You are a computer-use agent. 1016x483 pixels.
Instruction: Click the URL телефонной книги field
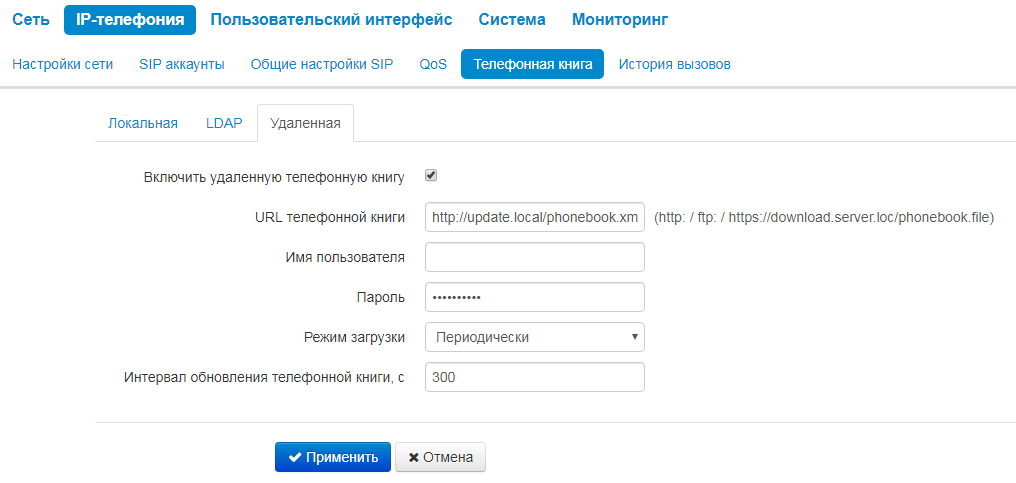click(534, 217)
